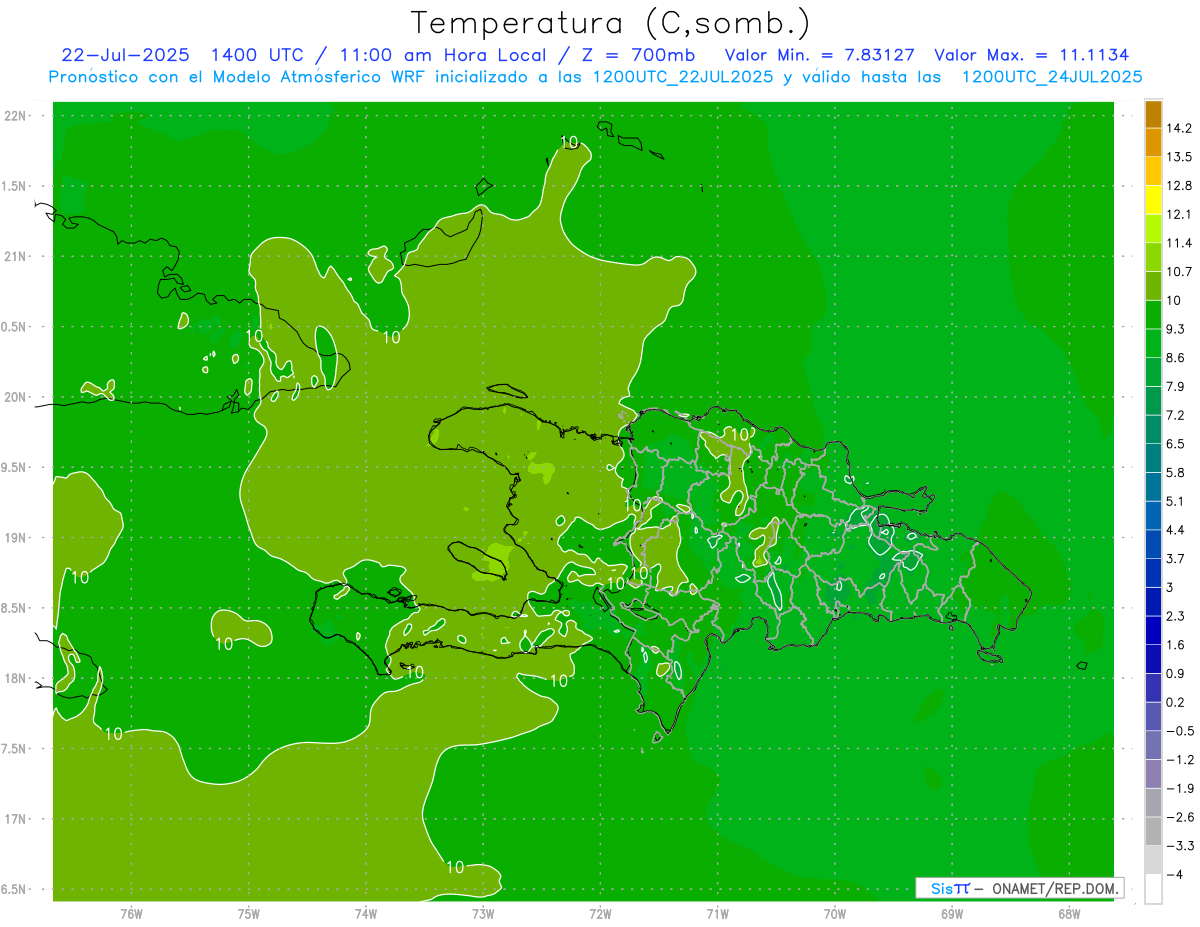Click the '21N' latitude axis label
This screenshot has height=927, width=1200.
[x=16, y=257]
